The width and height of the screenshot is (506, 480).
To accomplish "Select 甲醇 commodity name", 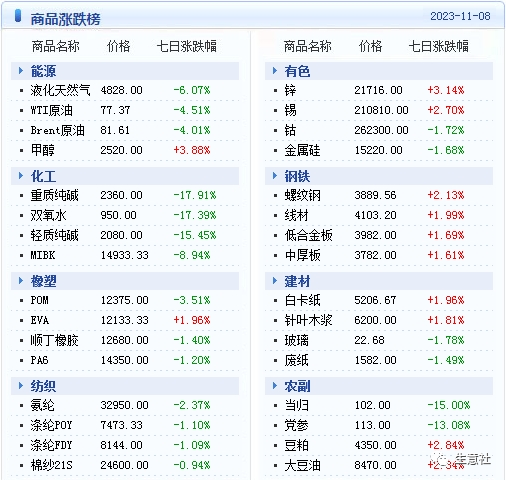I will pos(42,150).
